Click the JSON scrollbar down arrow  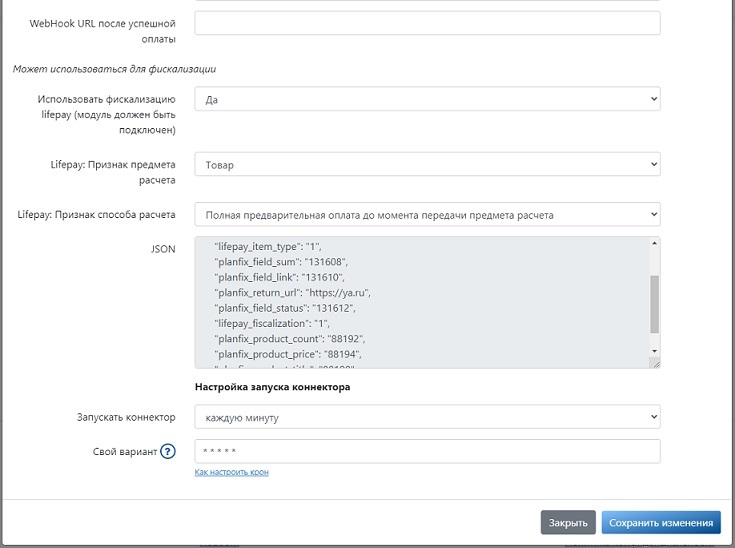(654, 352)
